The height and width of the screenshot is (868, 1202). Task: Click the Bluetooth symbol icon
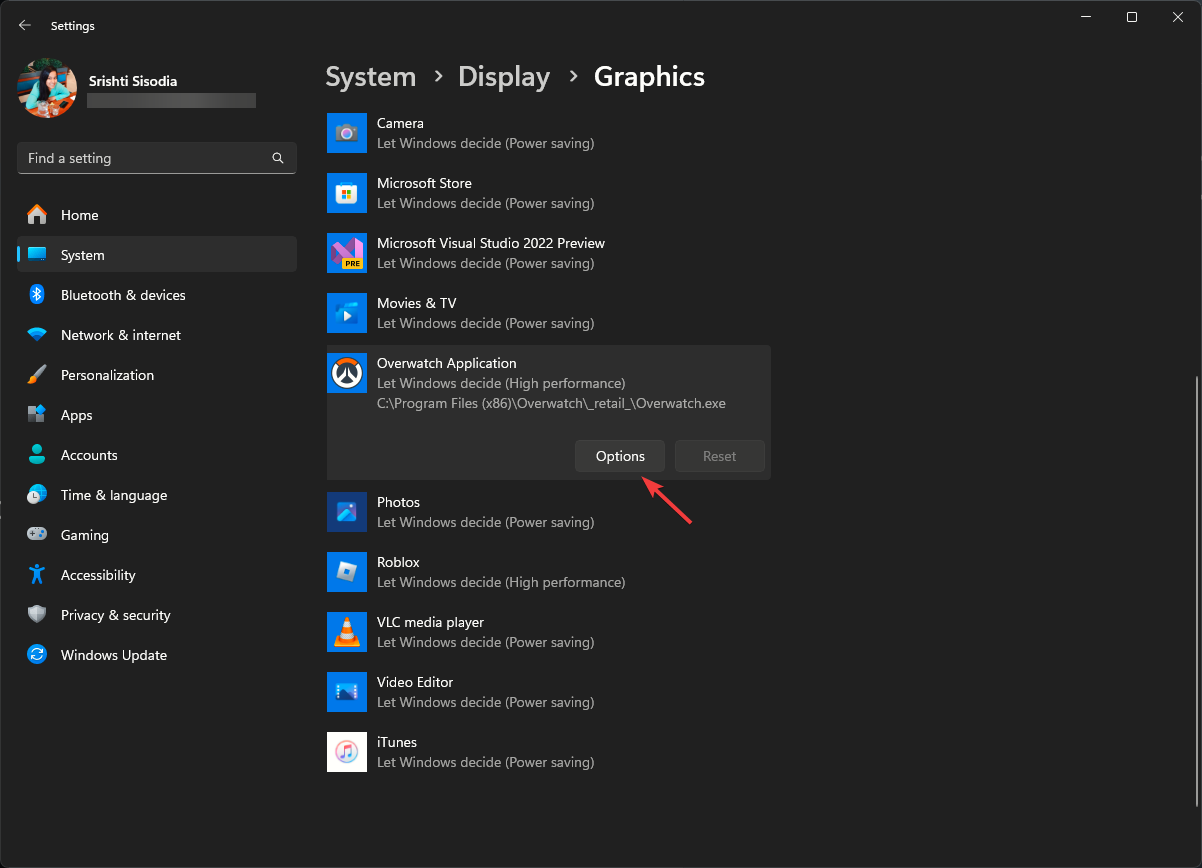pos(37,295)
